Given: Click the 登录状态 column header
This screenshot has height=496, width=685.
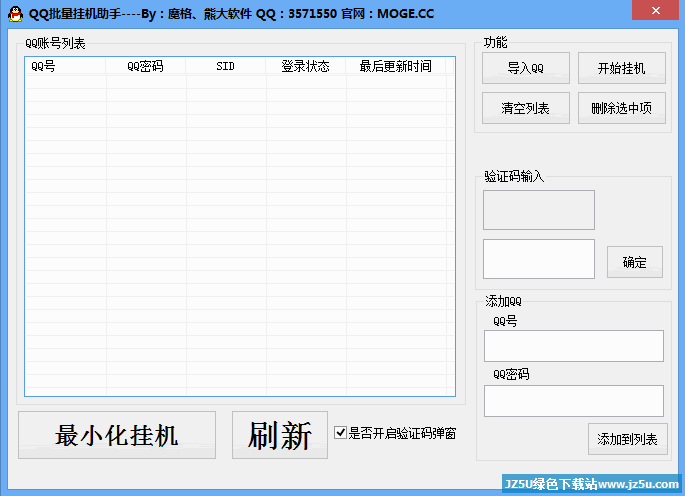Looking at the screenshot, I should [x=305, y=66].
